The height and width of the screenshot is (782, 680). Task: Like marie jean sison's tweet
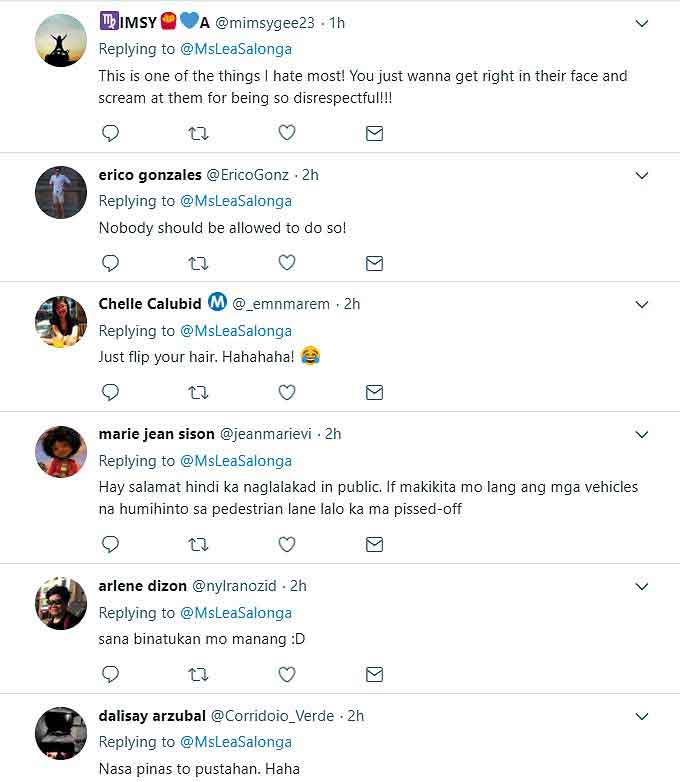[287, 545]
